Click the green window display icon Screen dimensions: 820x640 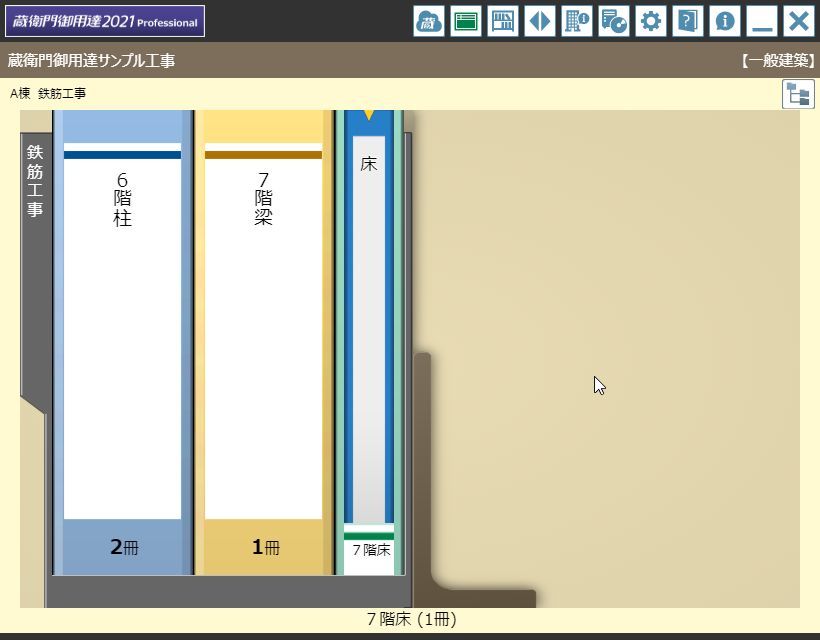466,21
